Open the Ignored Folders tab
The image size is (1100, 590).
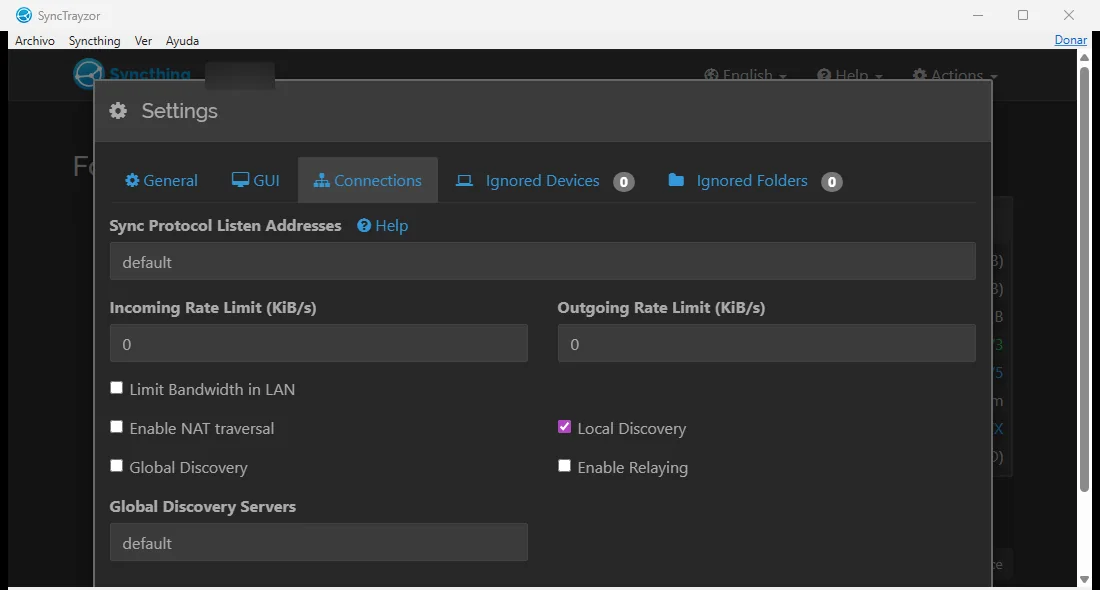point(755,181)
